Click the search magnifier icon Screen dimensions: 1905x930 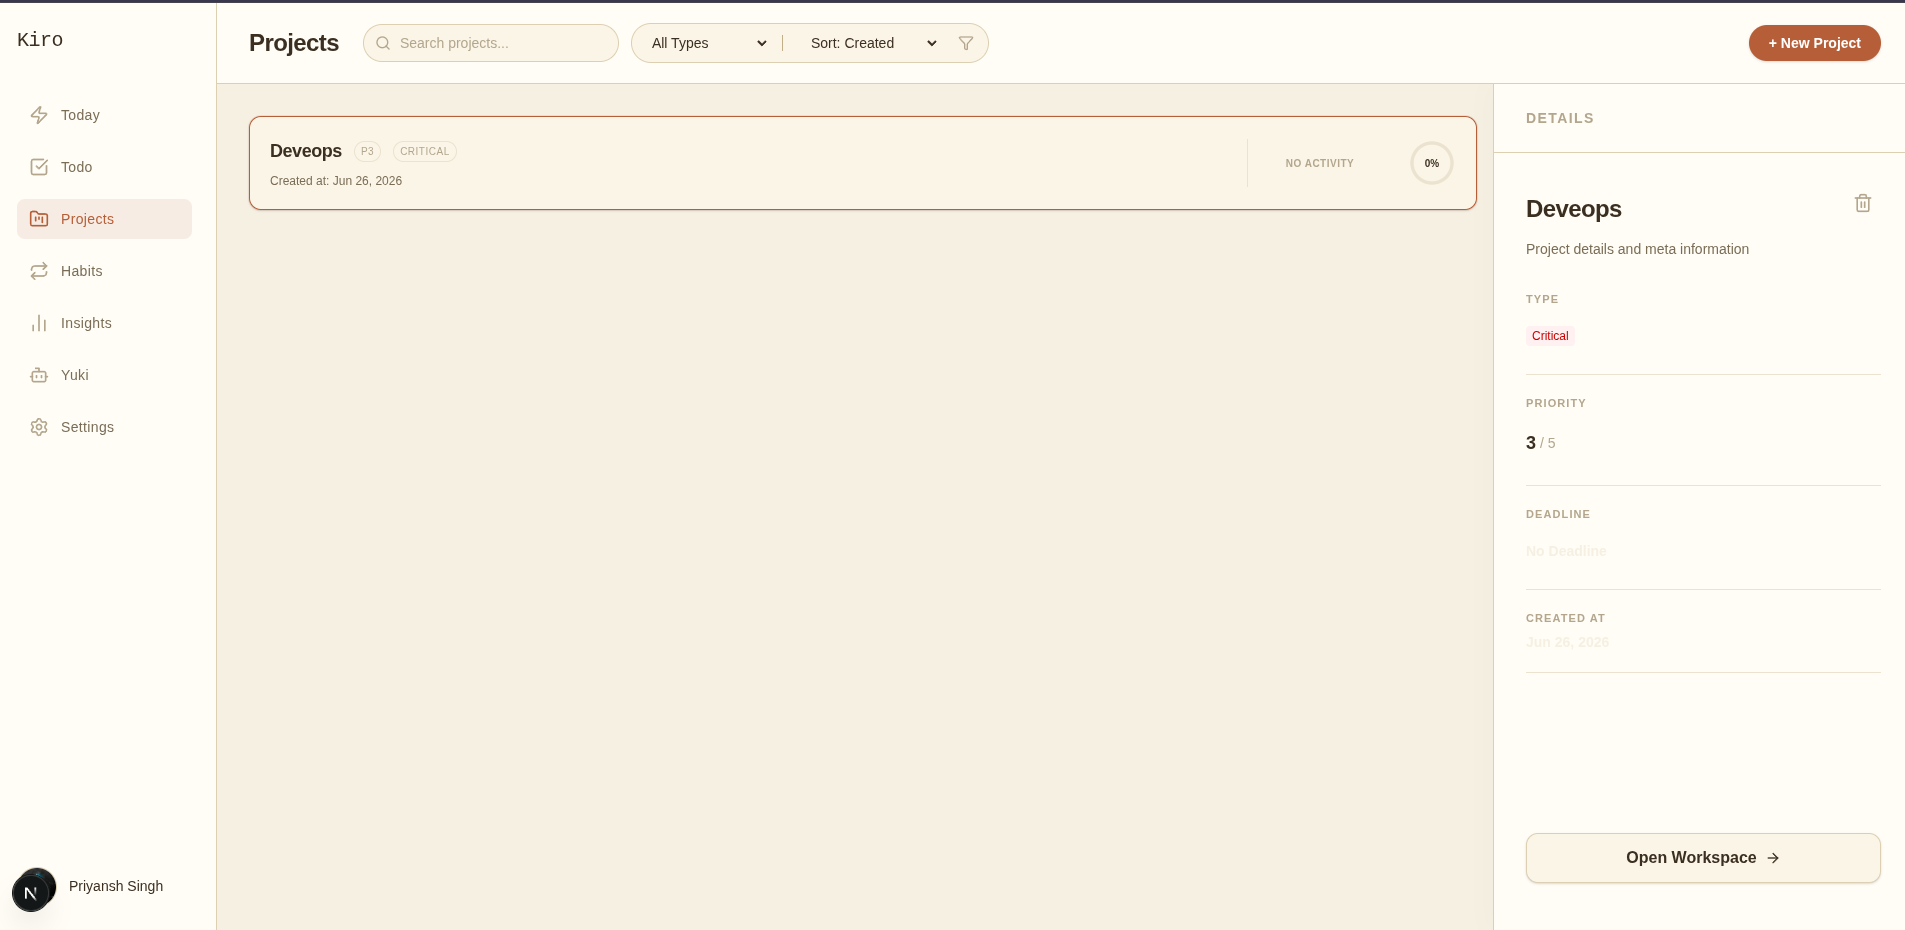(383, 43)
